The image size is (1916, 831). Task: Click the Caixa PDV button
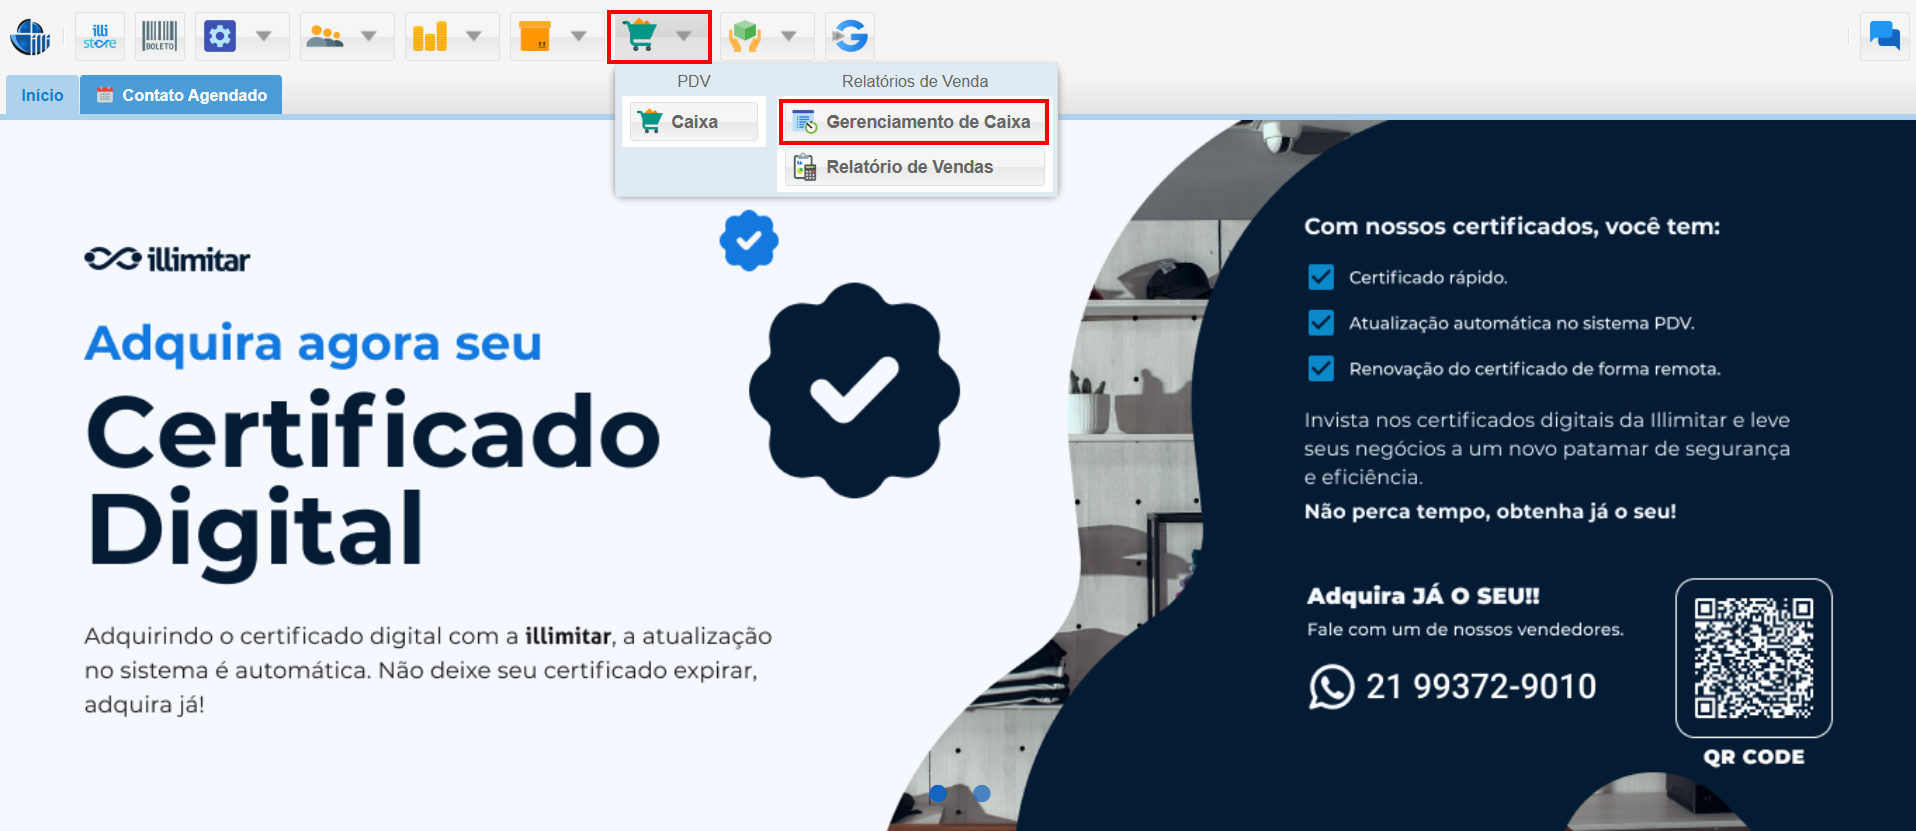(x=694, y=122)
